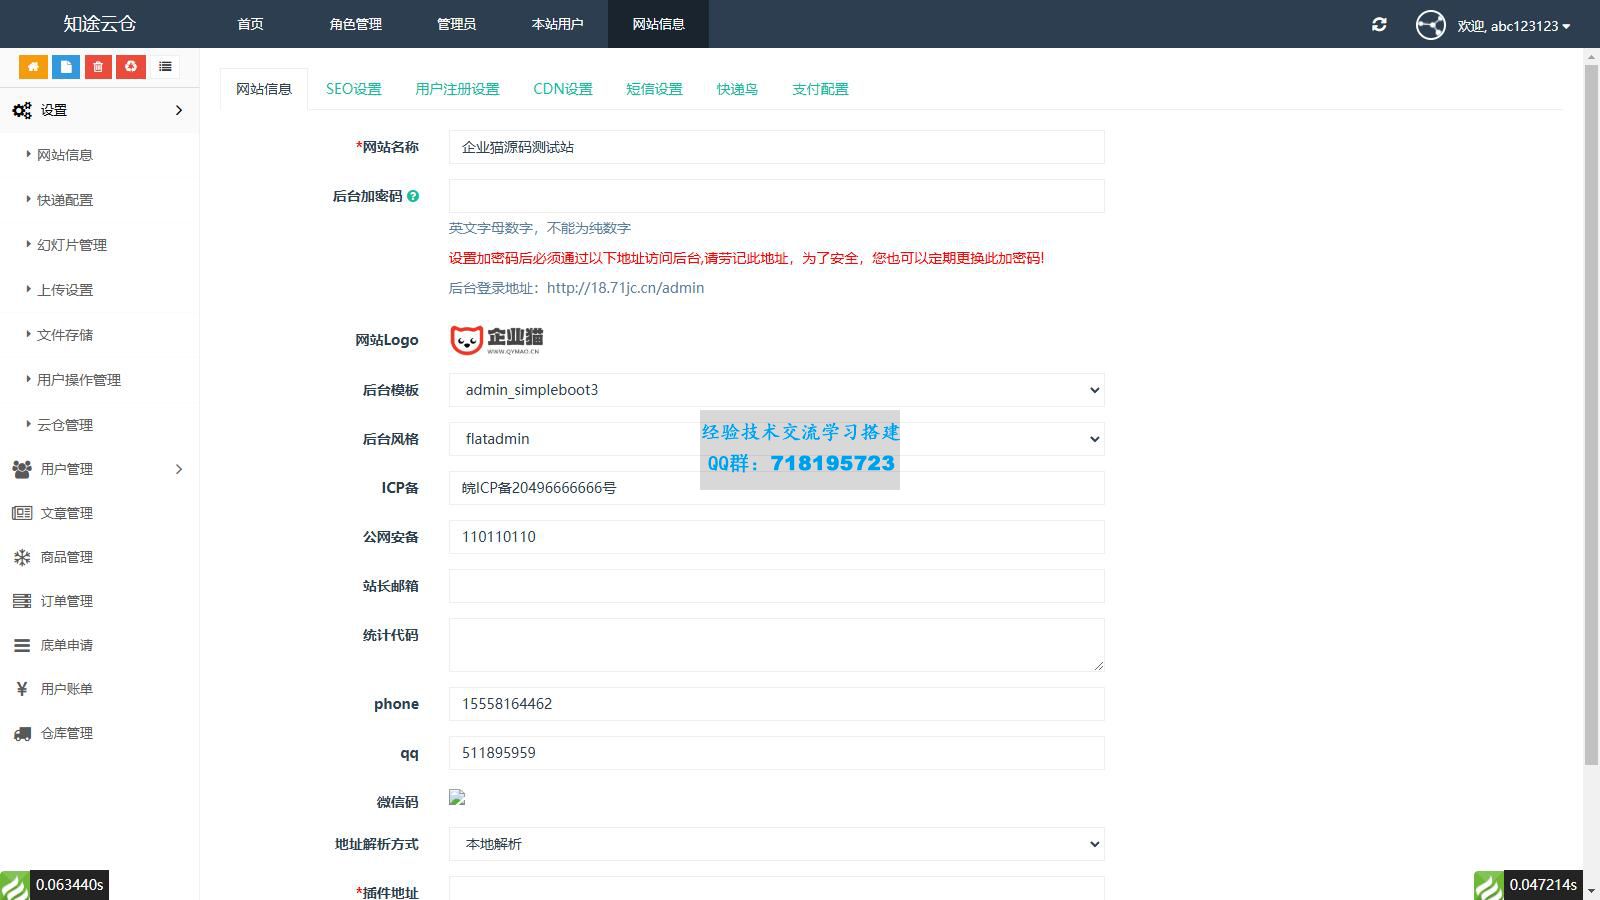Open 上传设置 in sidebar submenu
The height and width of the screenshot is (900, 1600).
tap(65, 290)
